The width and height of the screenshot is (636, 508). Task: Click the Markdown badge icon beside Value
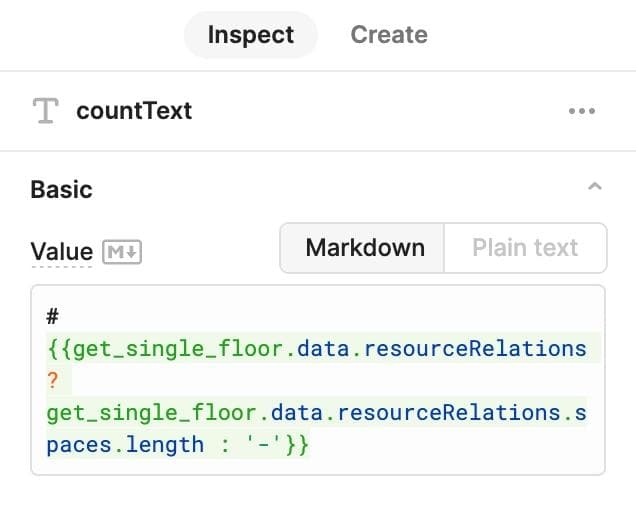pos(123,253)
